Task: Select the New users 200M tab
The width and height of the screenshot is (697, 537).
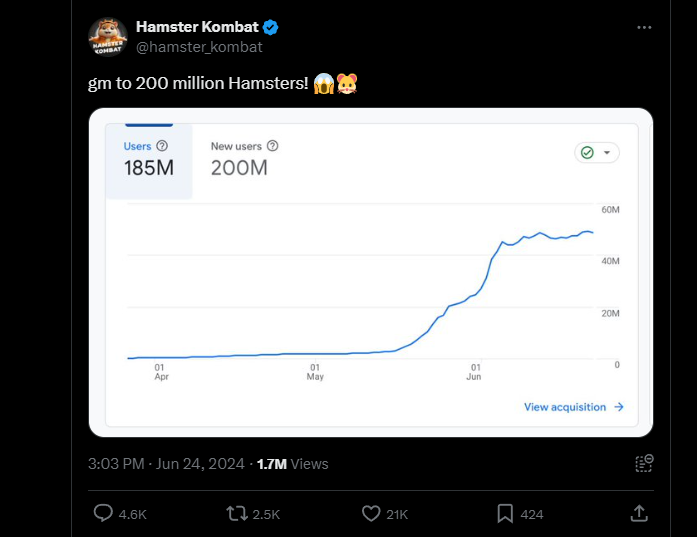Action: (243, 160)
